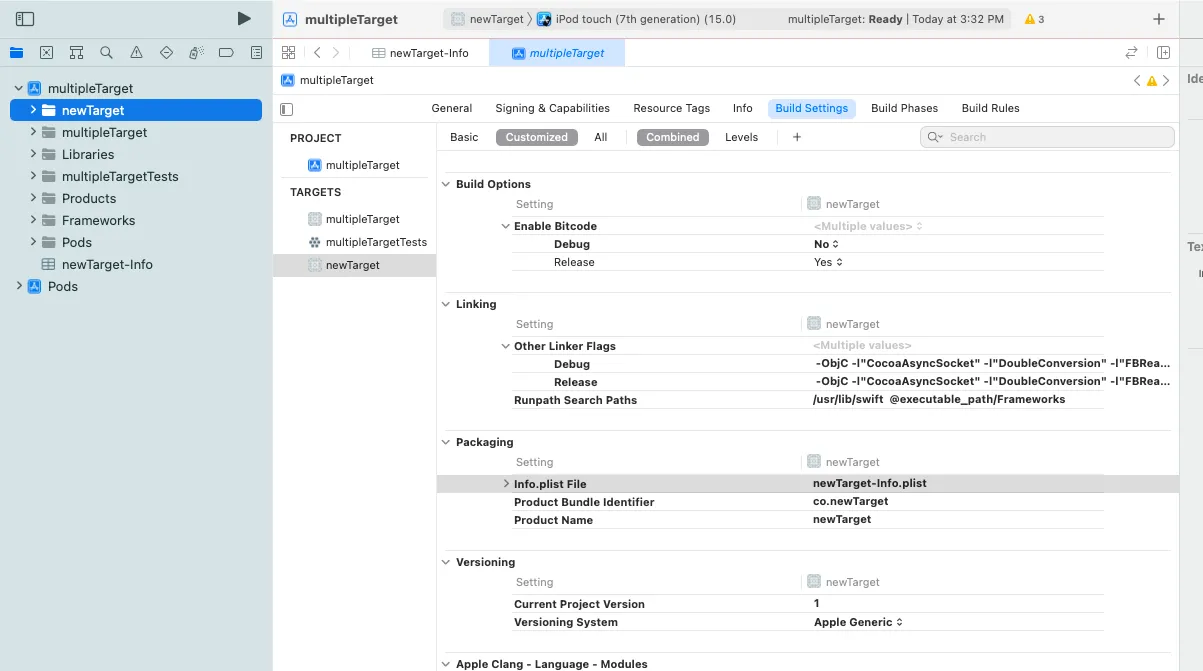Show Customized build settings
1203x671 pixels.
click(x=536, y=137)
